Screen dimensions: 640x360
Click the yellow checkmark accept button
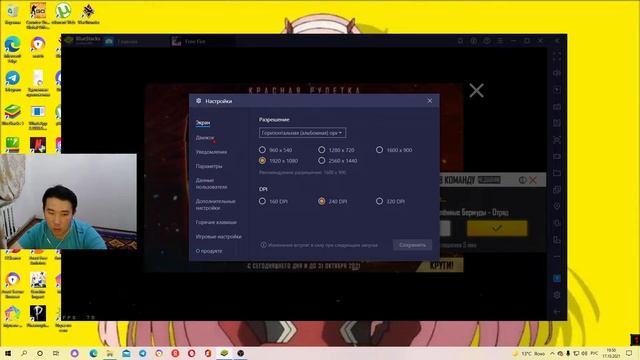(497, 228)
